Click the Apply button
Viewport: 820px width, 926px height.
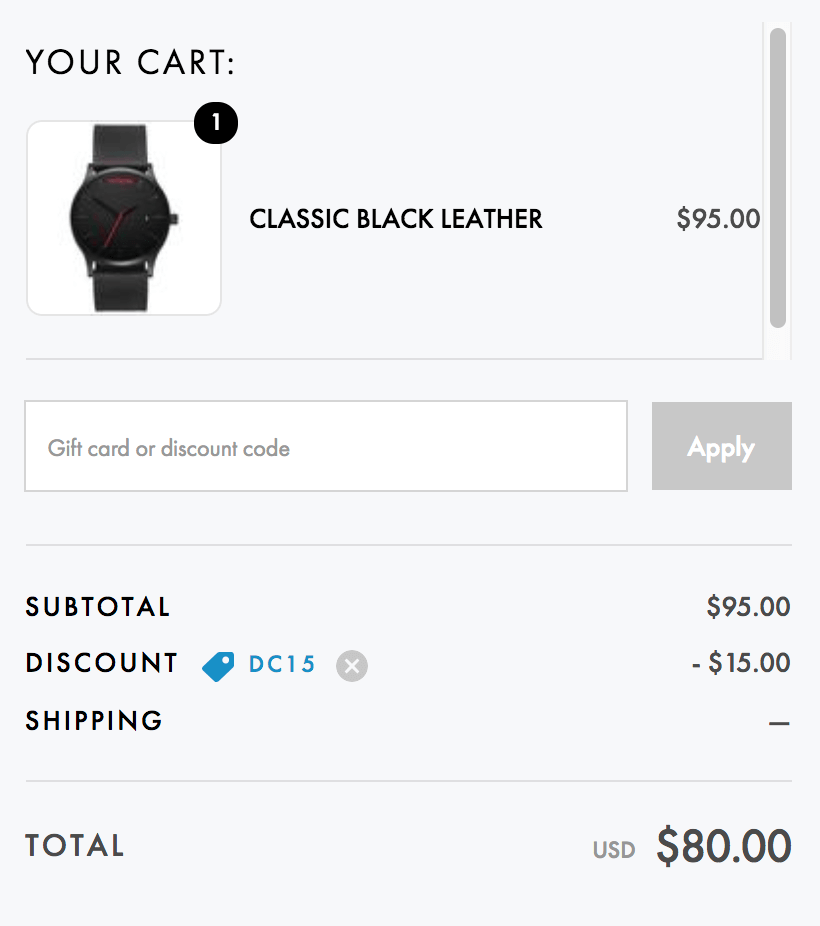click(x=721, y=446)
